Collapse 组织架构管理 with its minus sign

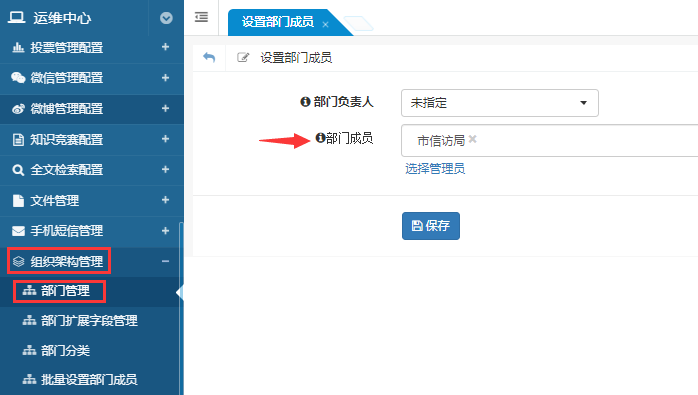tap(165, 261)
